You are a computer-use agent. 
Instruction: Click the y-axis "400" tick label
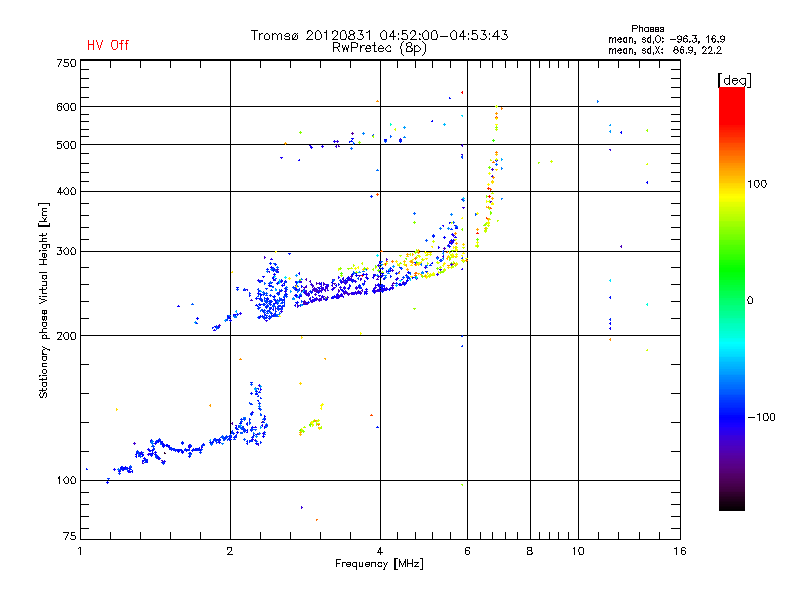coord(66,191)
